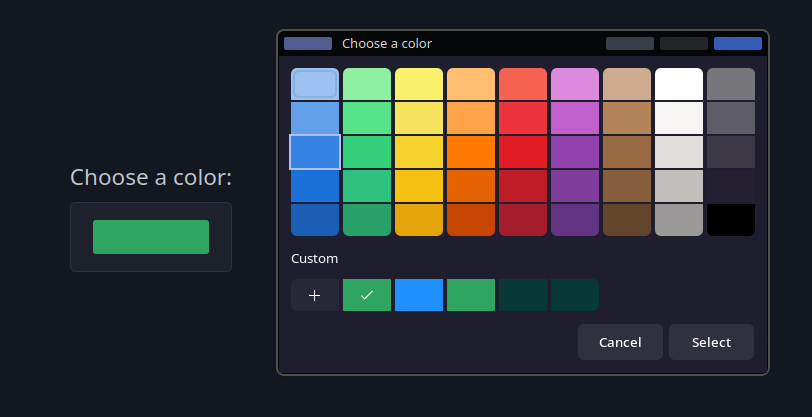Pick the darkest red swatch in palette
The image size is (812, 417).
(523, 220)
